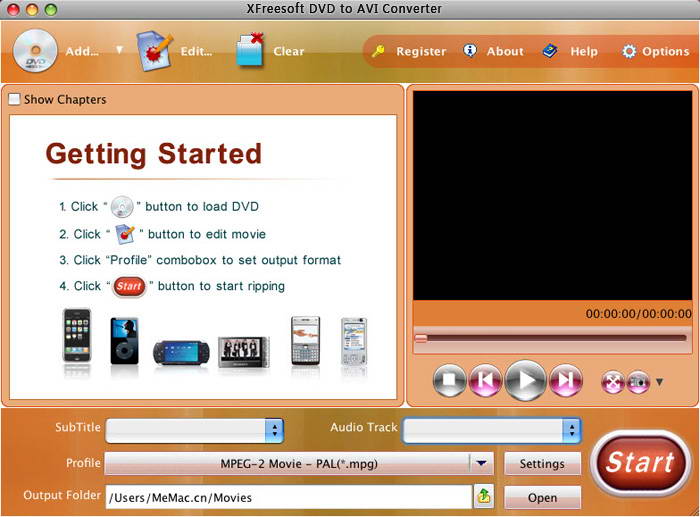The image size is (700, 517).
Task: Stop playback with the stop button
Action: coord(449,380)
